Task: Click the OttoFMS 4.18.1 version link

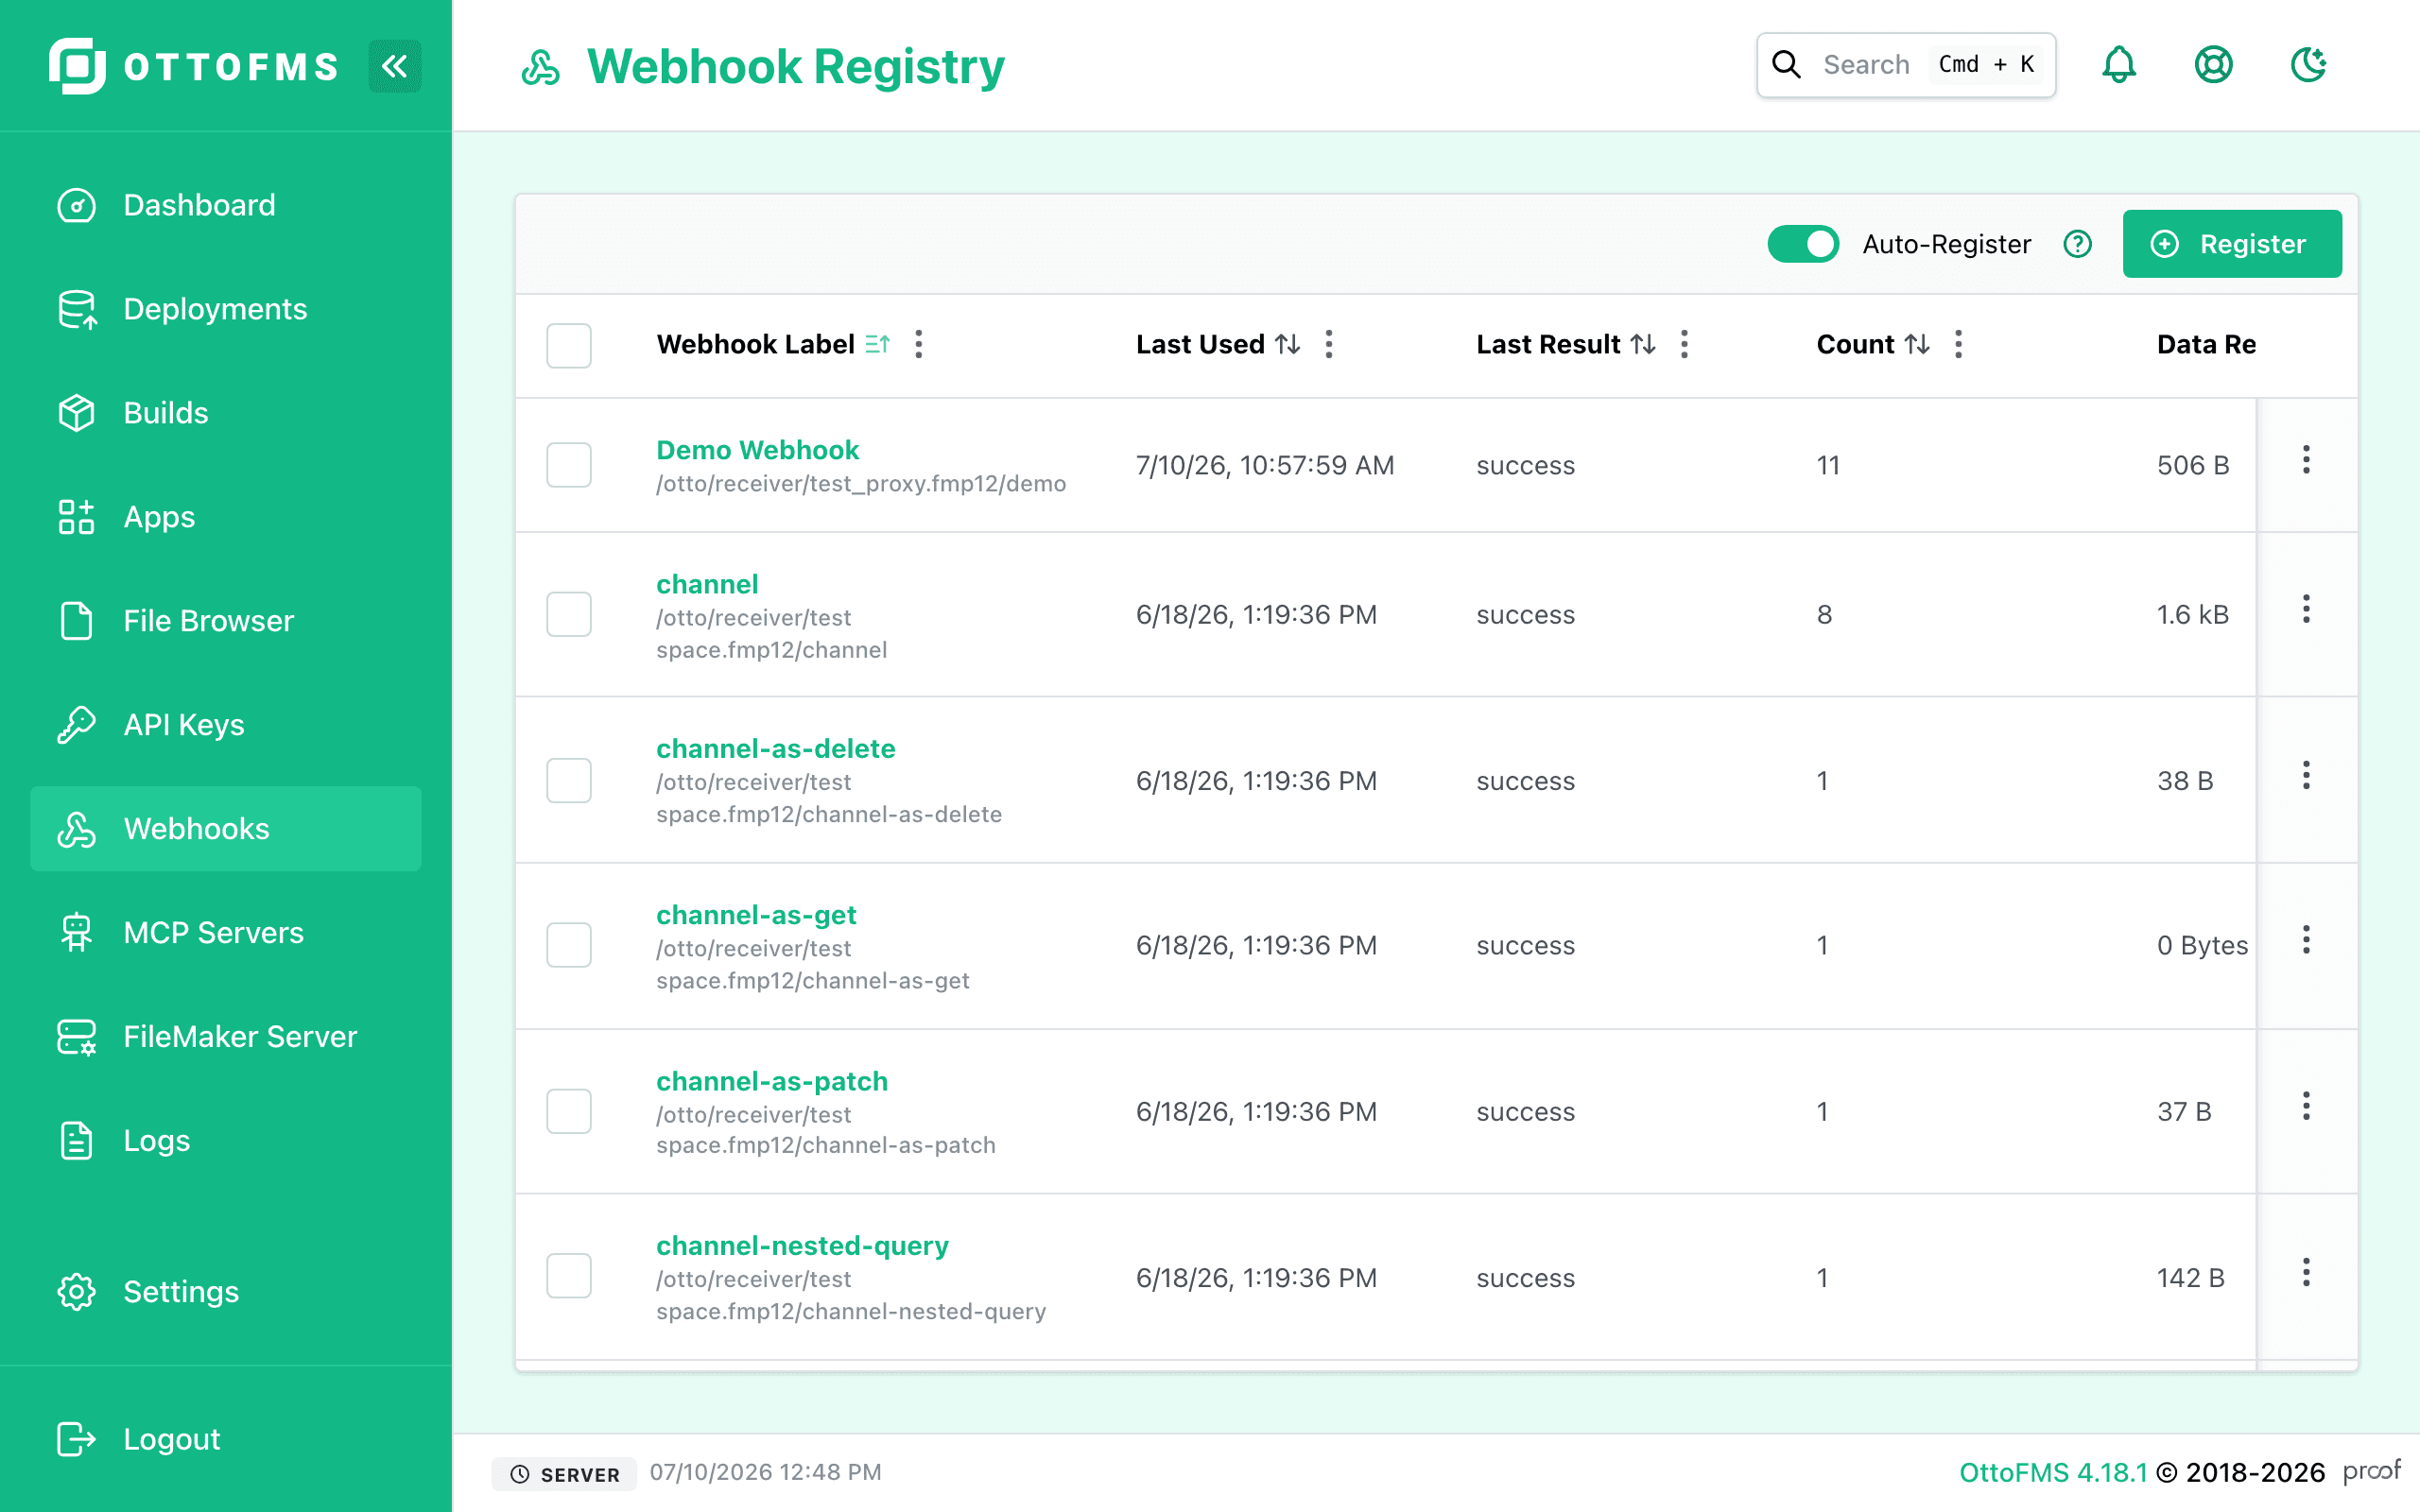Action: click(x=2053, y=1473)
